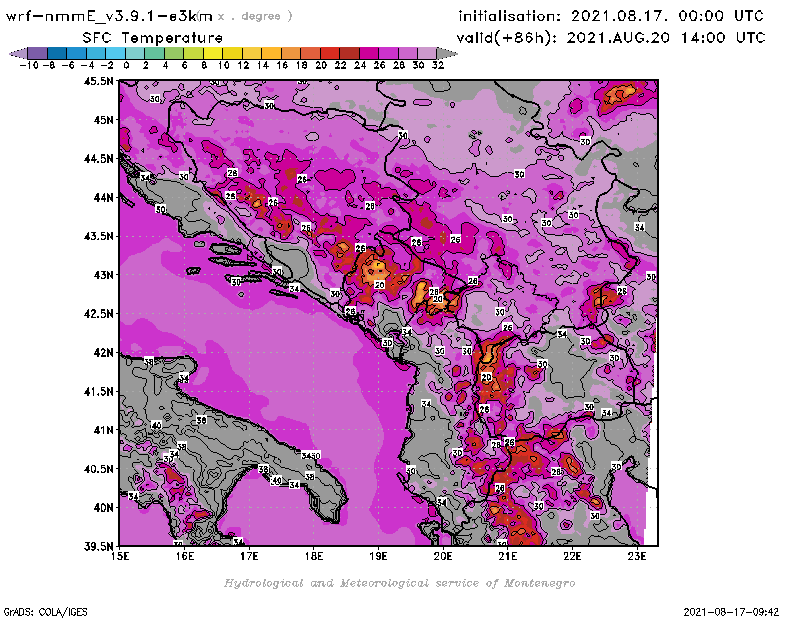Select the '2021-08-17-09:42' timestamp
The height and width of the screenshot is (618, 800).
click(731, 612)
